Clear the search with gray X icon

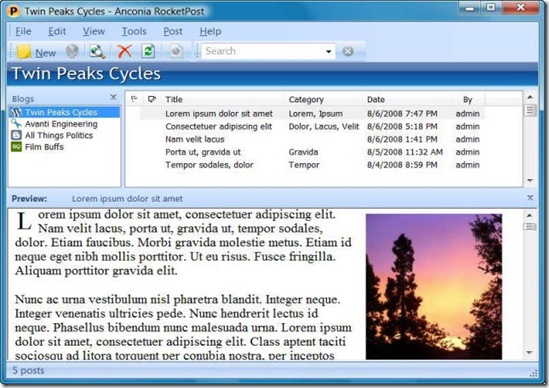click(348, 51)
